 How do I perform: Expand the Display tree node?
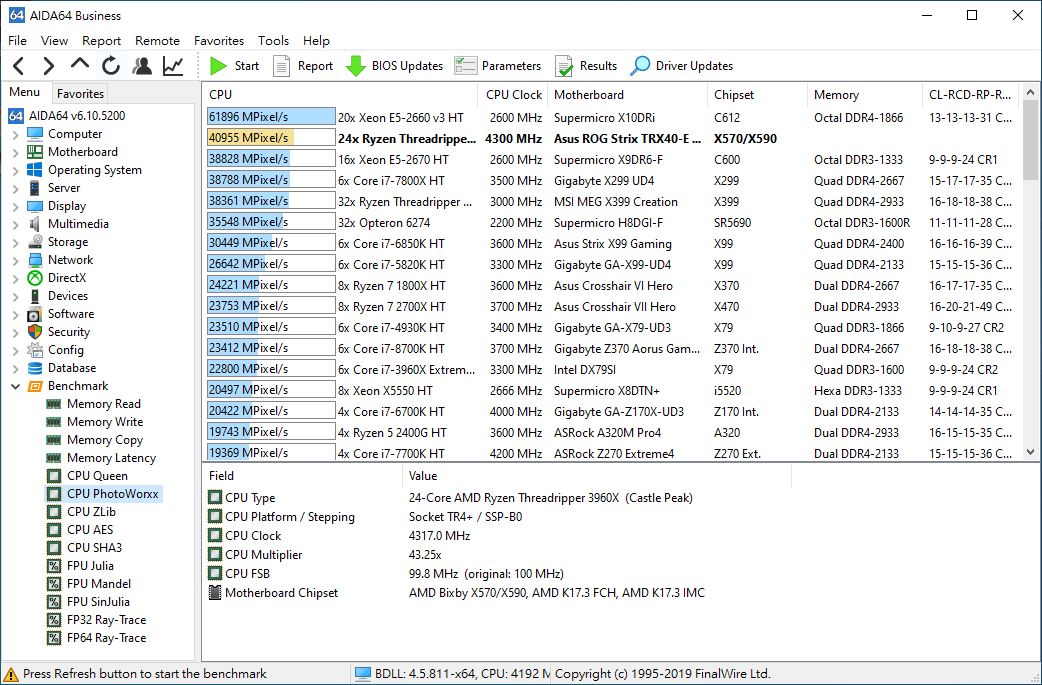15,206
